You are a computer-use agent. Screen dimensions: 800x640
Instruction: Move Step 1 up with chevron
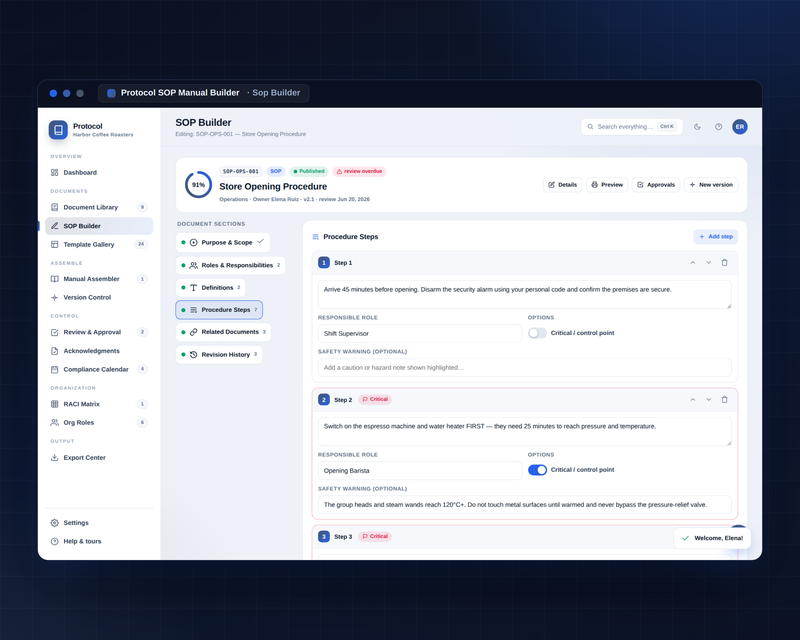tap(693, 263)
